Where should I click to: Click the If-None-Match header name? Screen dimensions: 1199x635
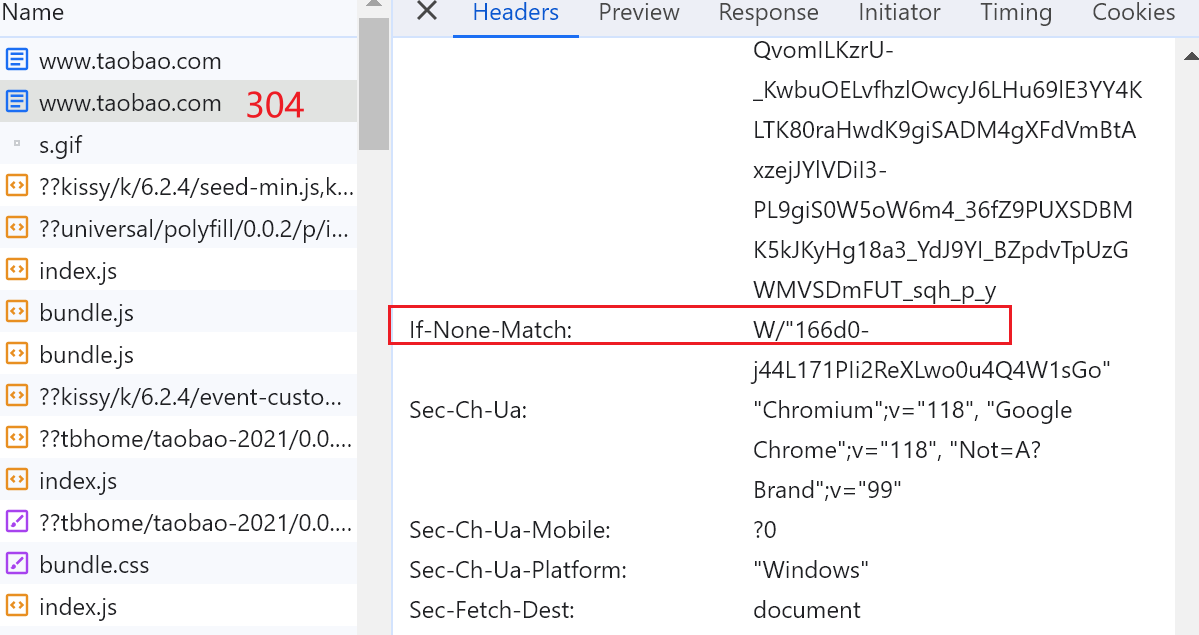490,329
